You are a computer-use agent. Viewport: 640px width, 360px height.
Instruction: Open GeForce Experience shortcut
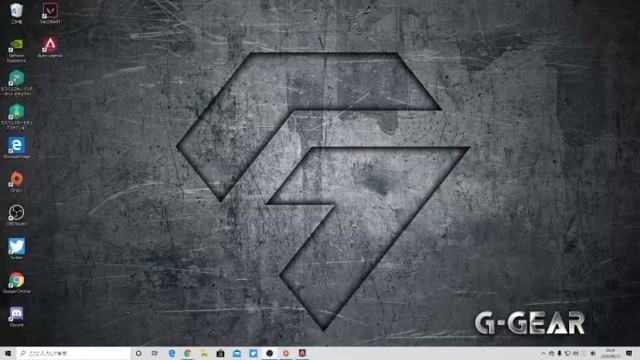(16, 50)
